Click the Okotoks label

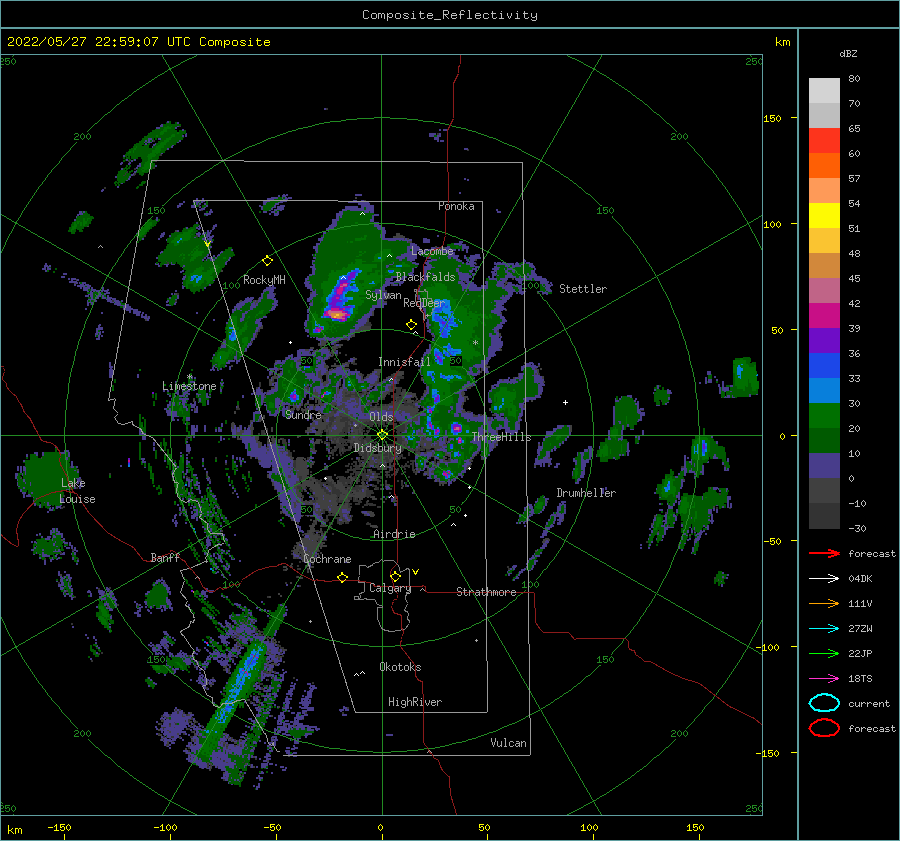pos(400,667)
